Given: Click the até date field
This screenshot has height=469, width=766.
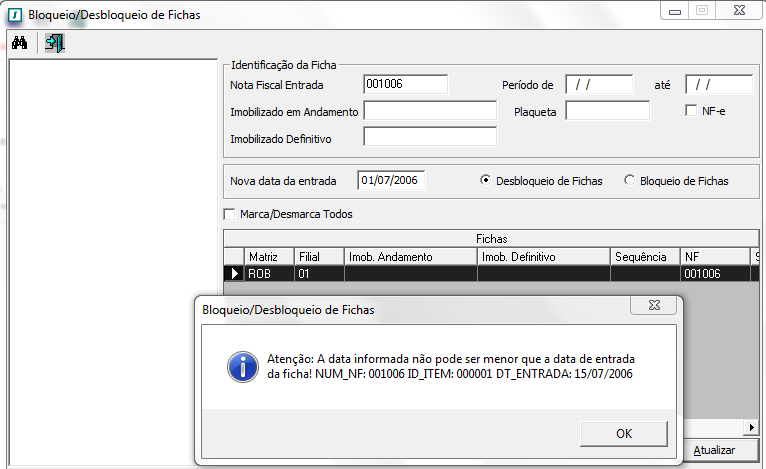Looking at the screenshot, I should click(719, 84).
